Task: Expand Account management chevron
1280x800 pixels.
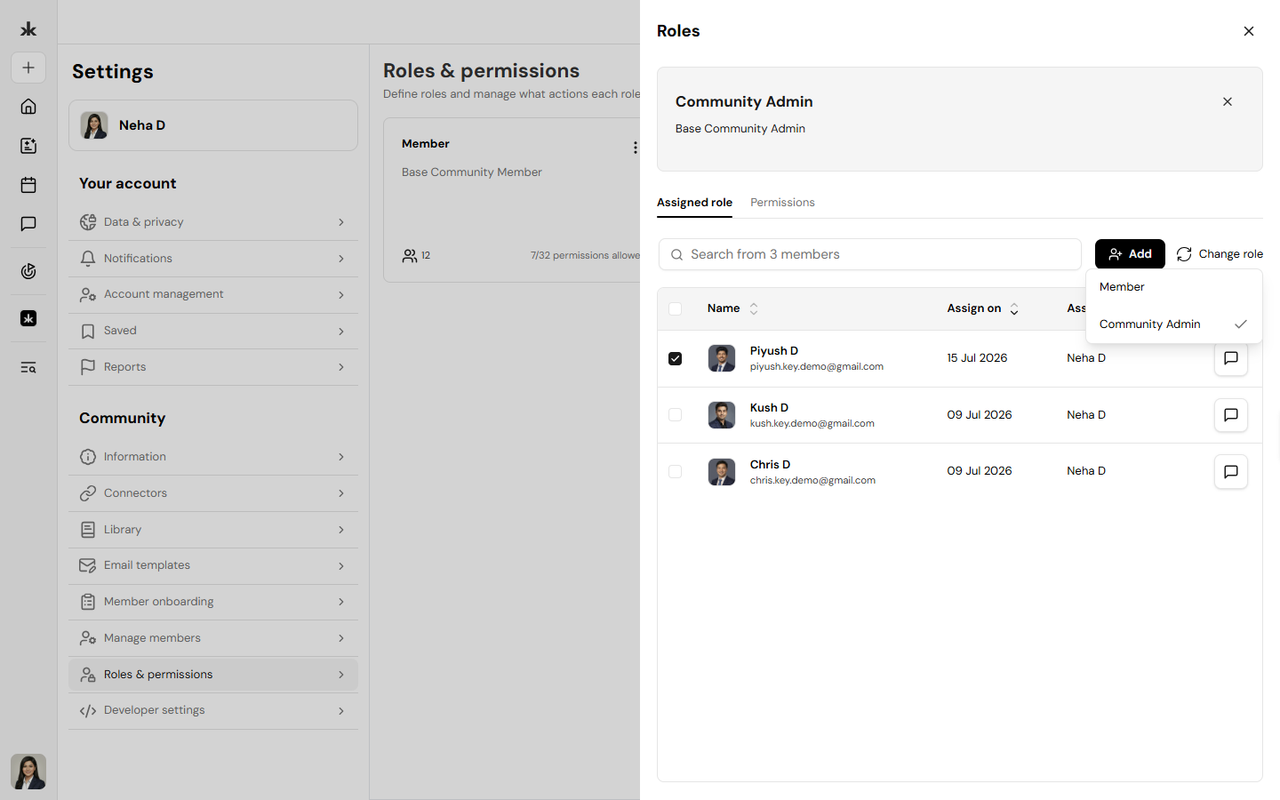Action: pyautogui.click(x=341, y=295)
